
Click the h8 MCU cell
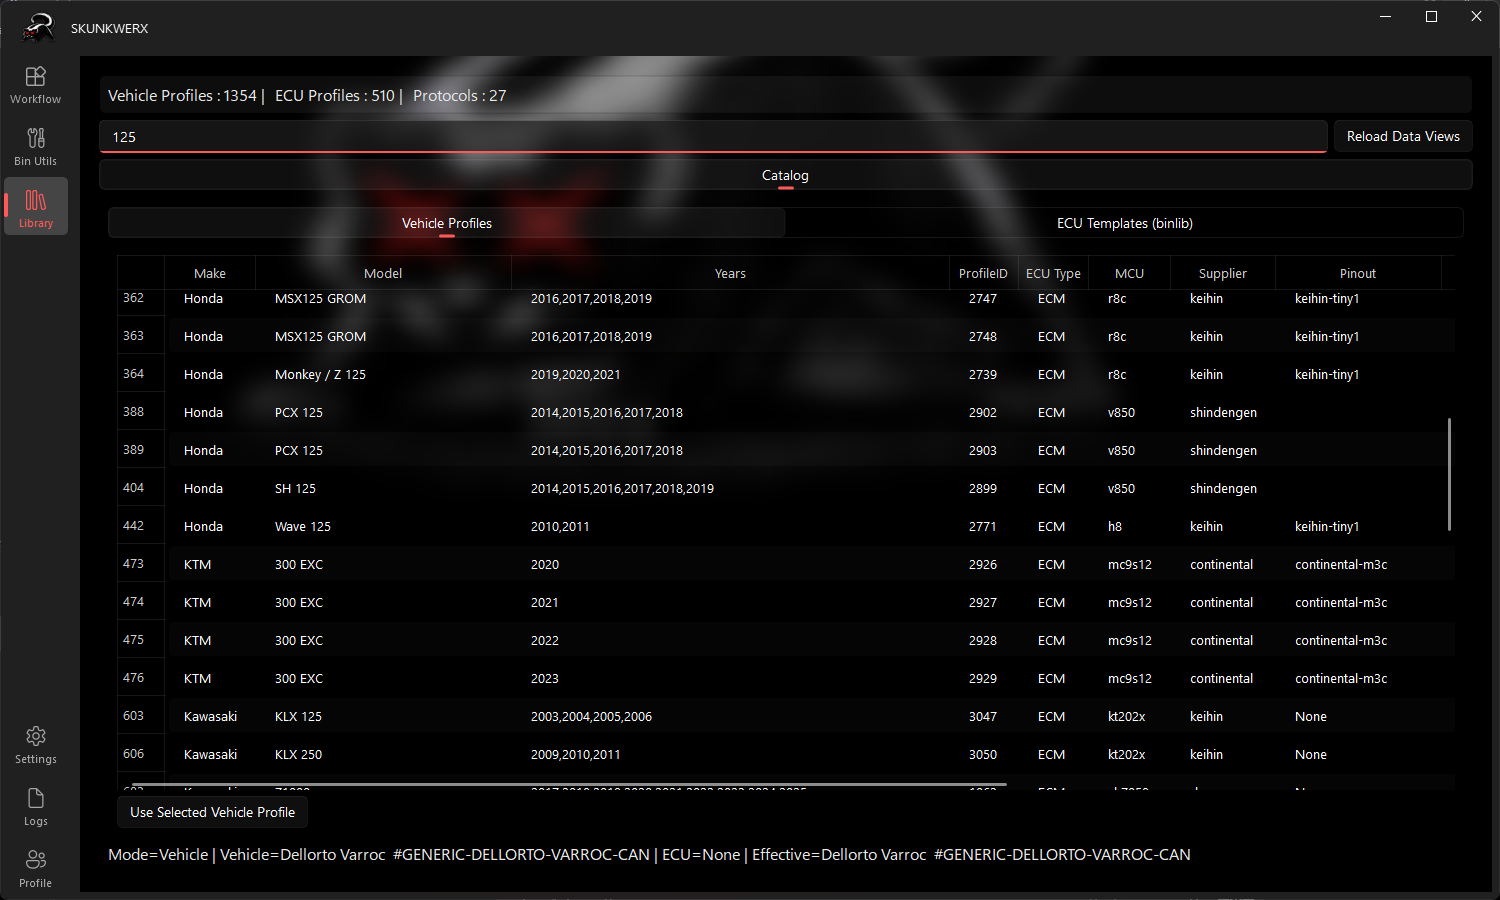(x=1129, y=527)
